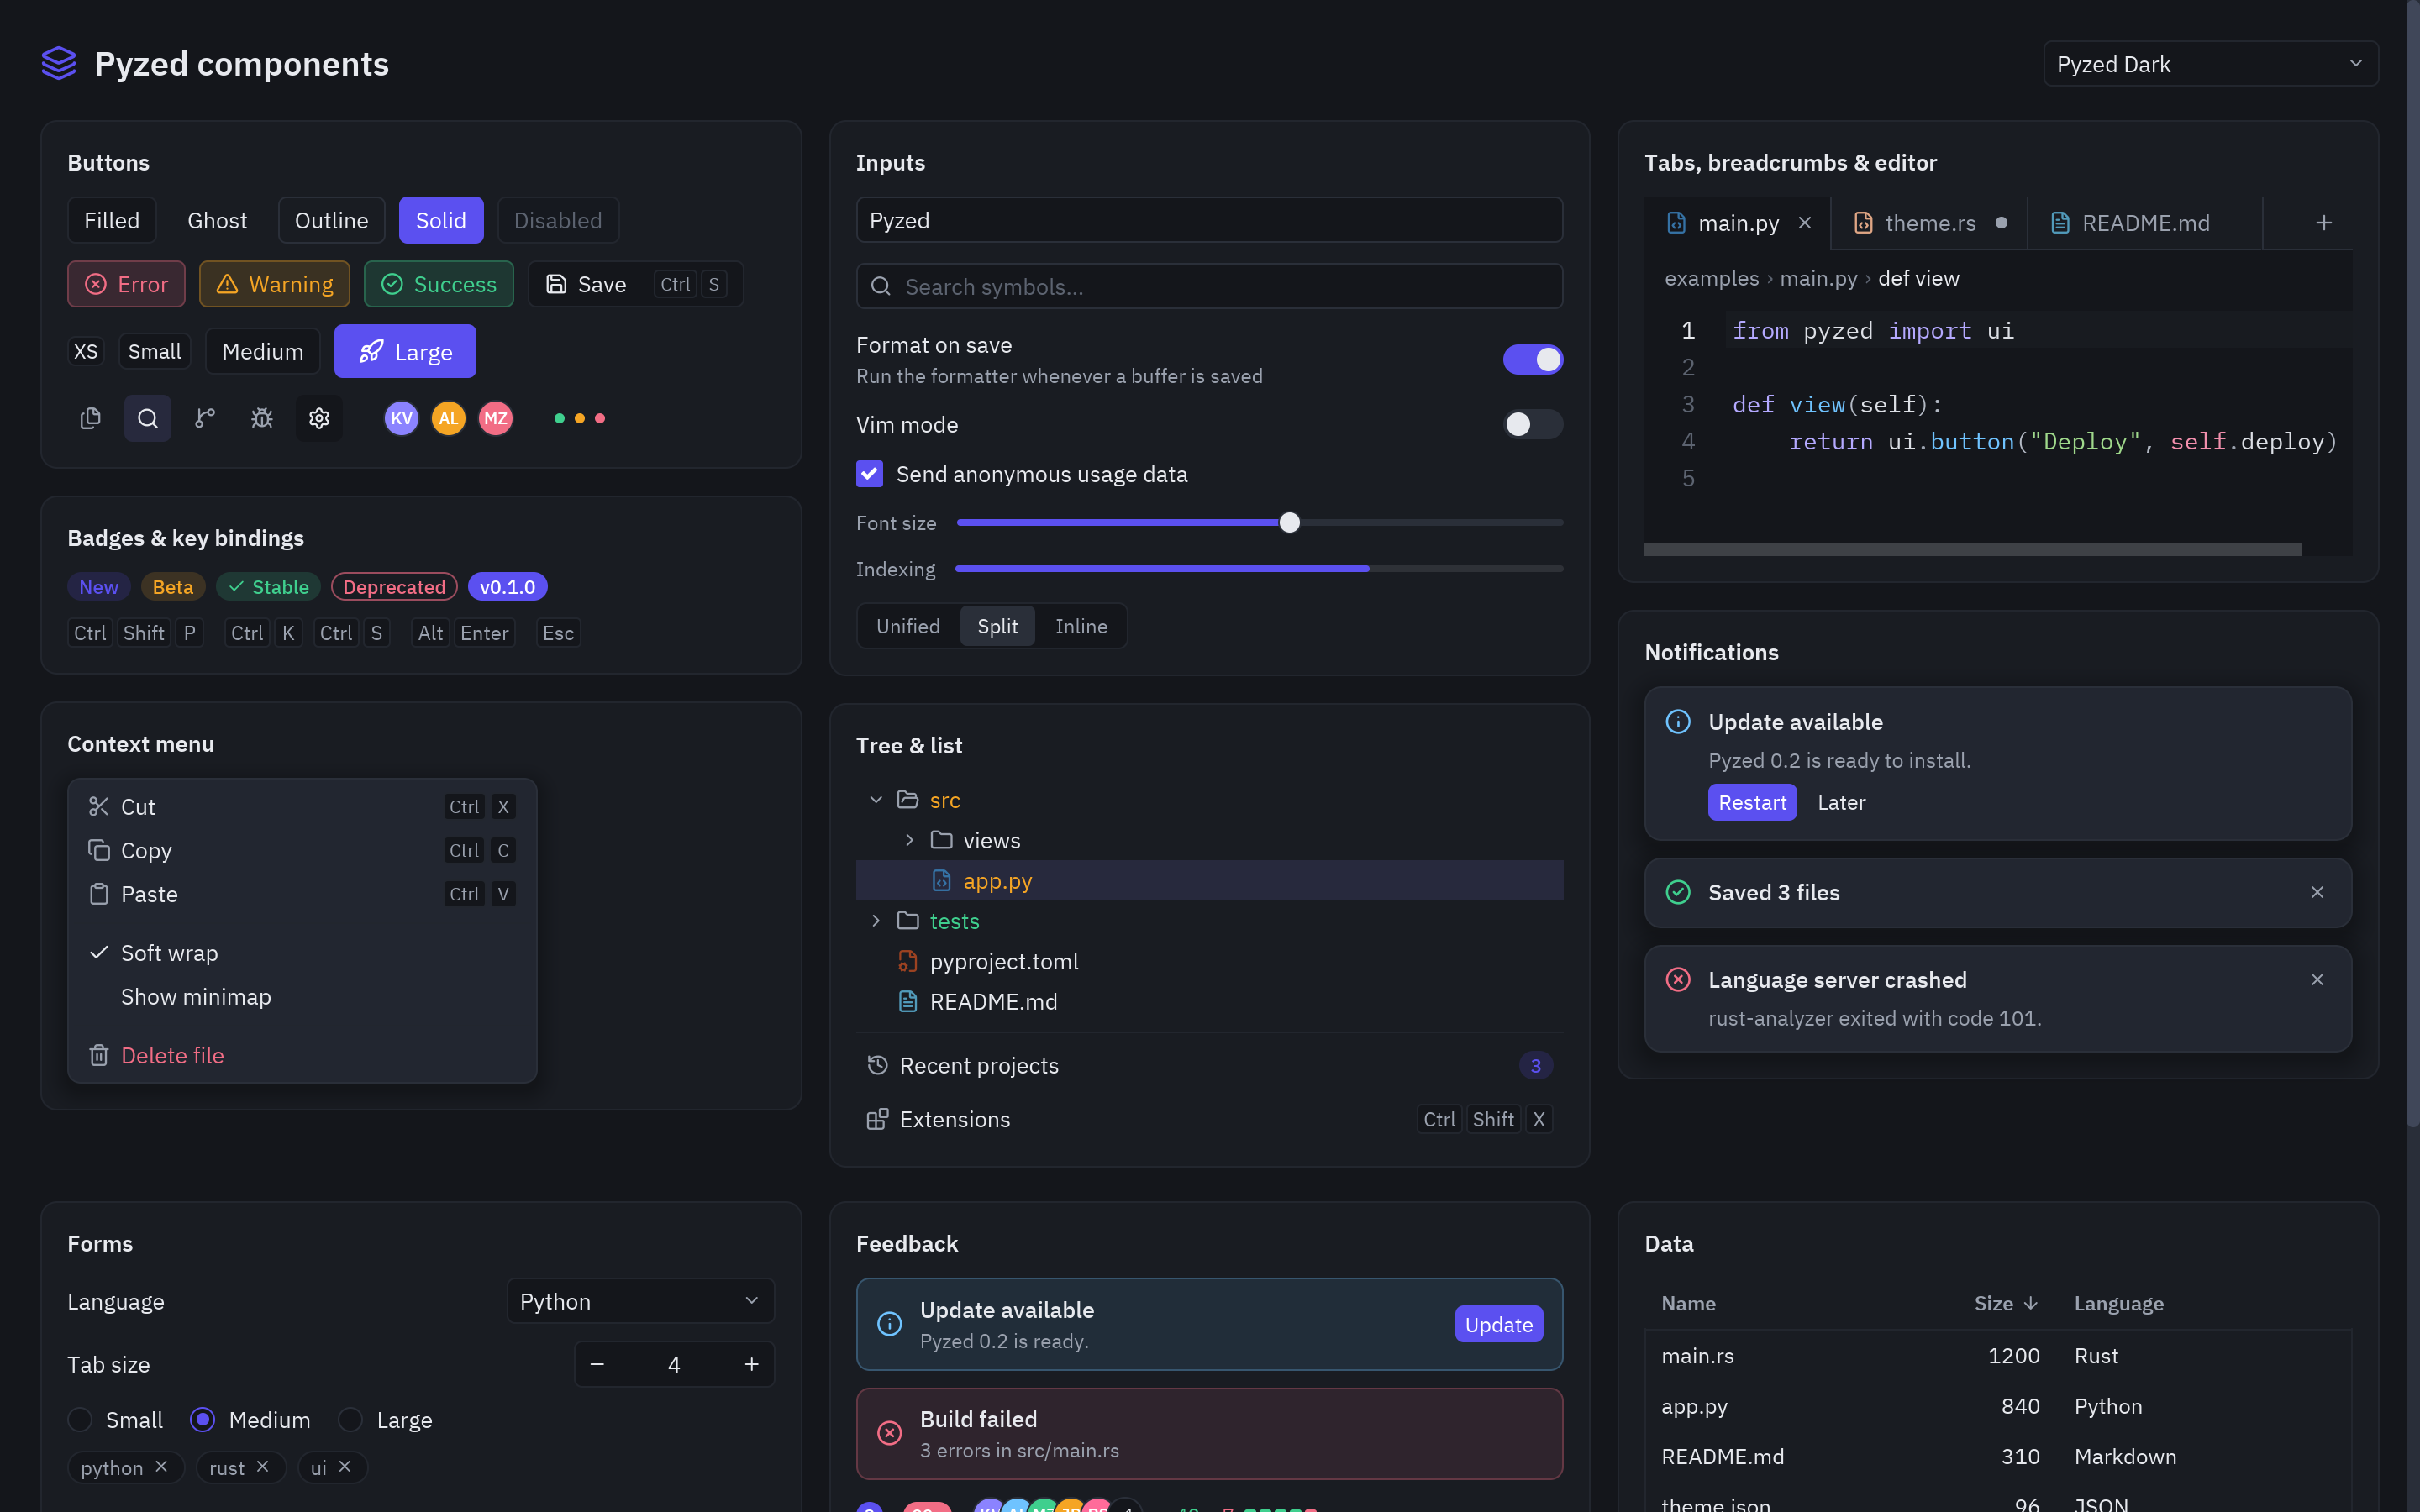The height and width of the screenshot is (1512, 2420).
Task: Expand the tests folder
Action: pyautogui.click(x=876, y=920)
